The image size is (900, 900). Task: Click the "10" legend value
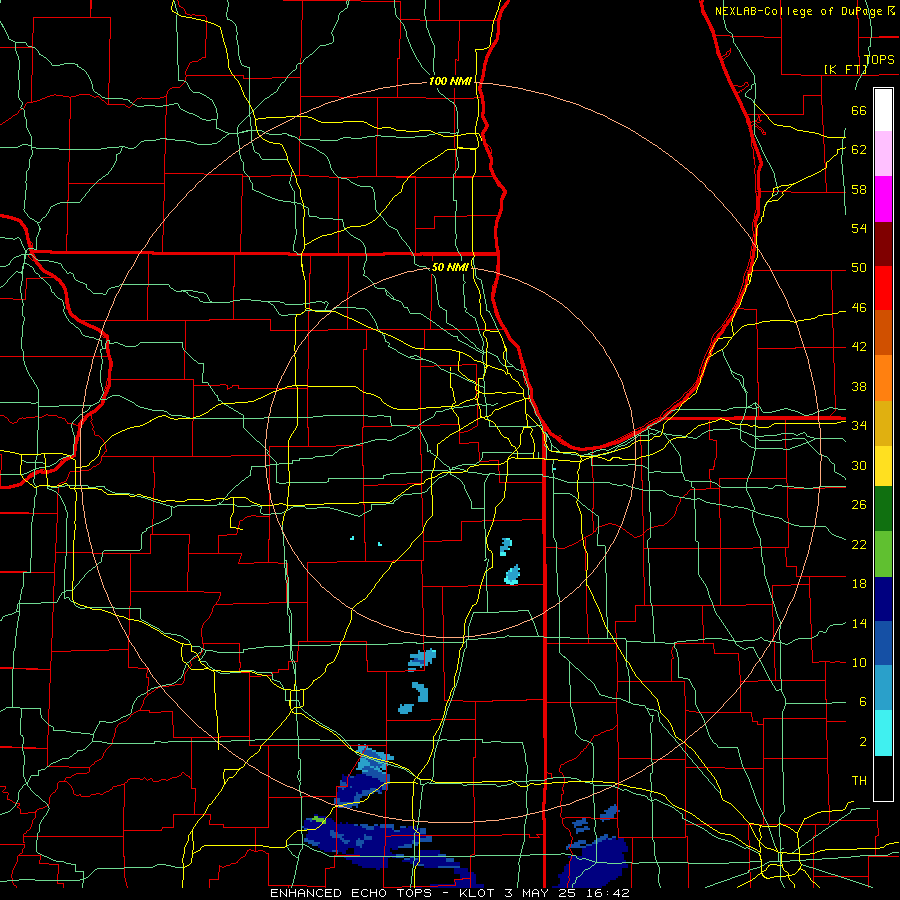tap(859, 663)
